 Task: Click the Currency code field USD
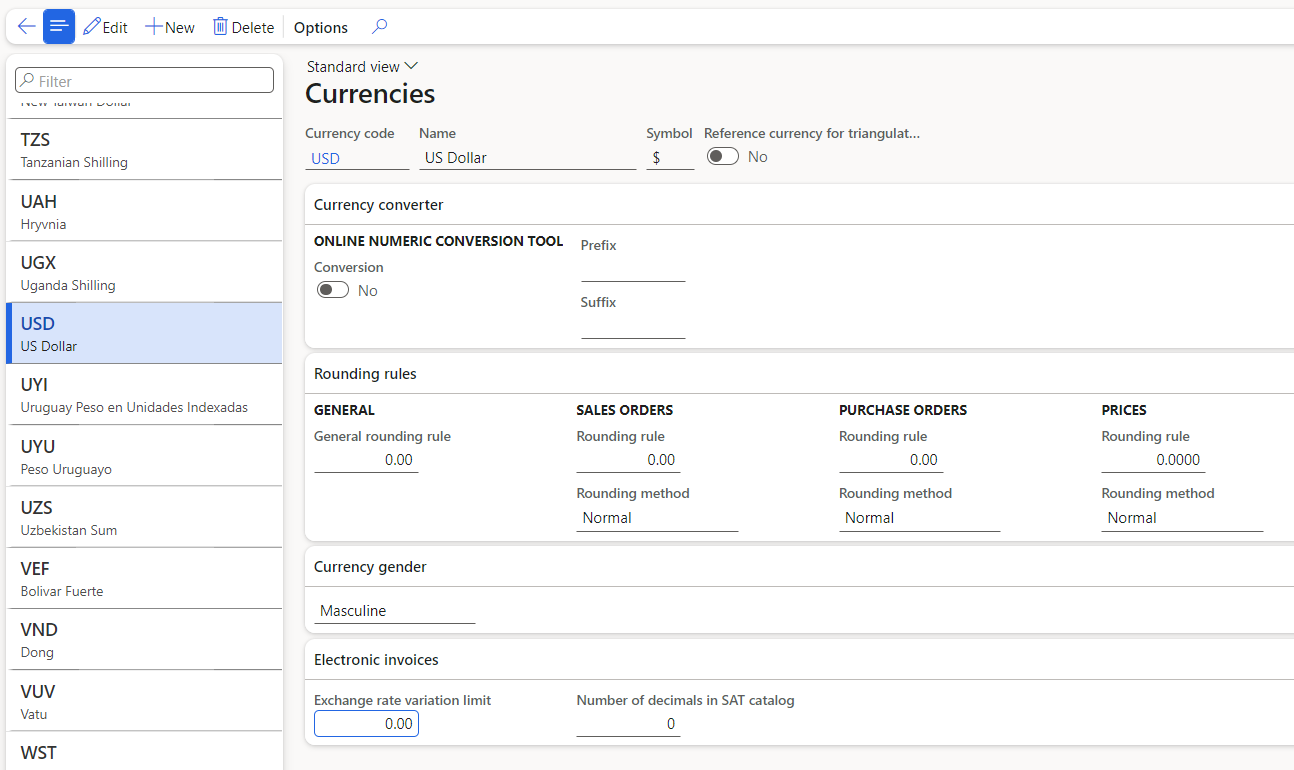click(x=357, y=158)
